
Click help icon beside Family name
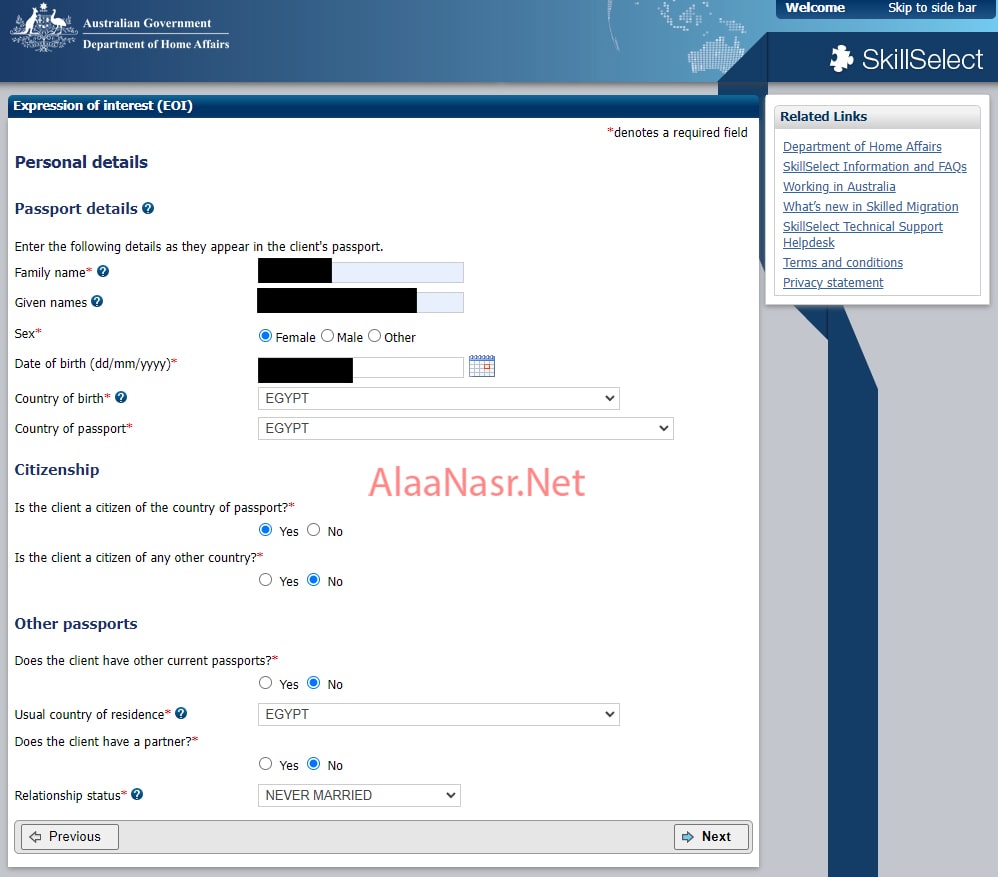pos(103,272)
